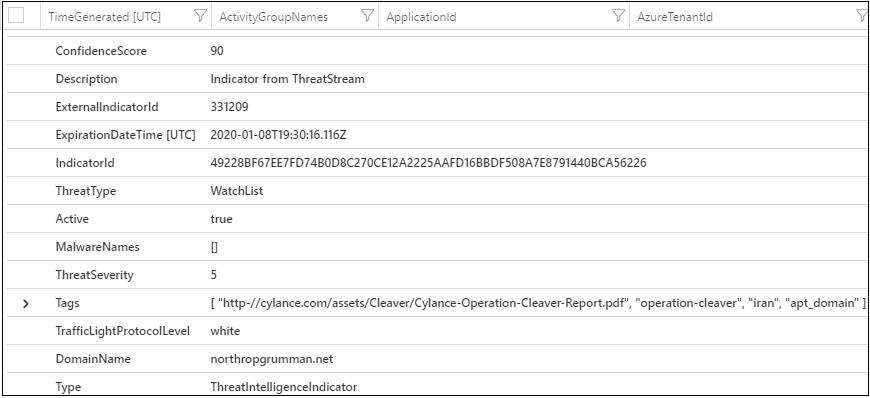The height and width of the screenshot is (398, 870).
Task: Select northropgrumman.net domain value
Action: (272, 359)
